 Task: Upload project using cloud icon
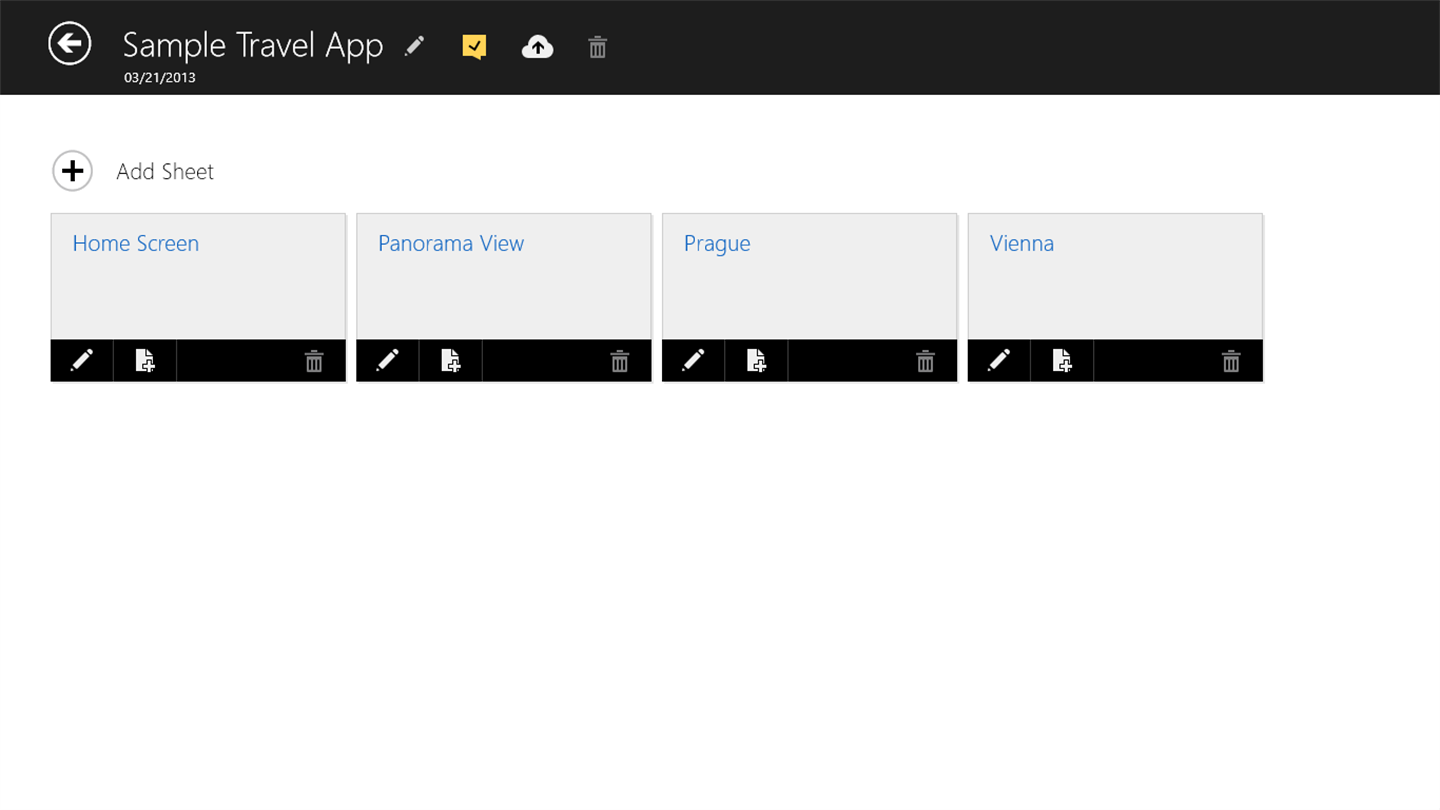[537, 46]
